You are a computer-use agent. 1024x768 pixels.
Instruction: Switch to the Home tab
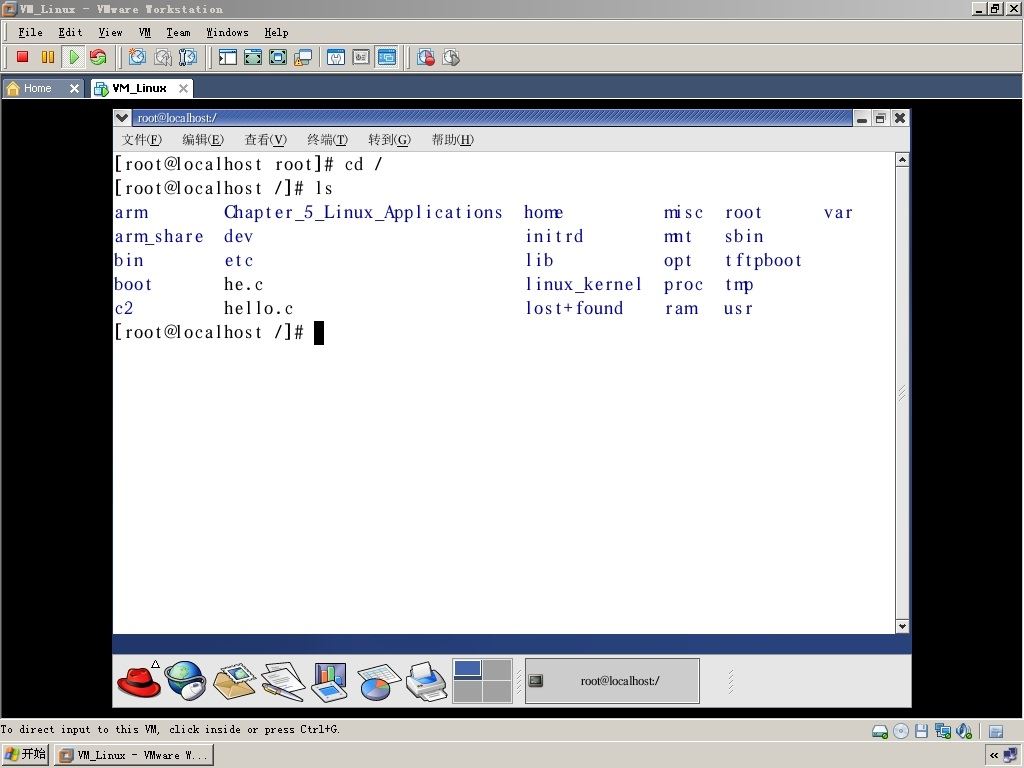click(x=37, y=88)
